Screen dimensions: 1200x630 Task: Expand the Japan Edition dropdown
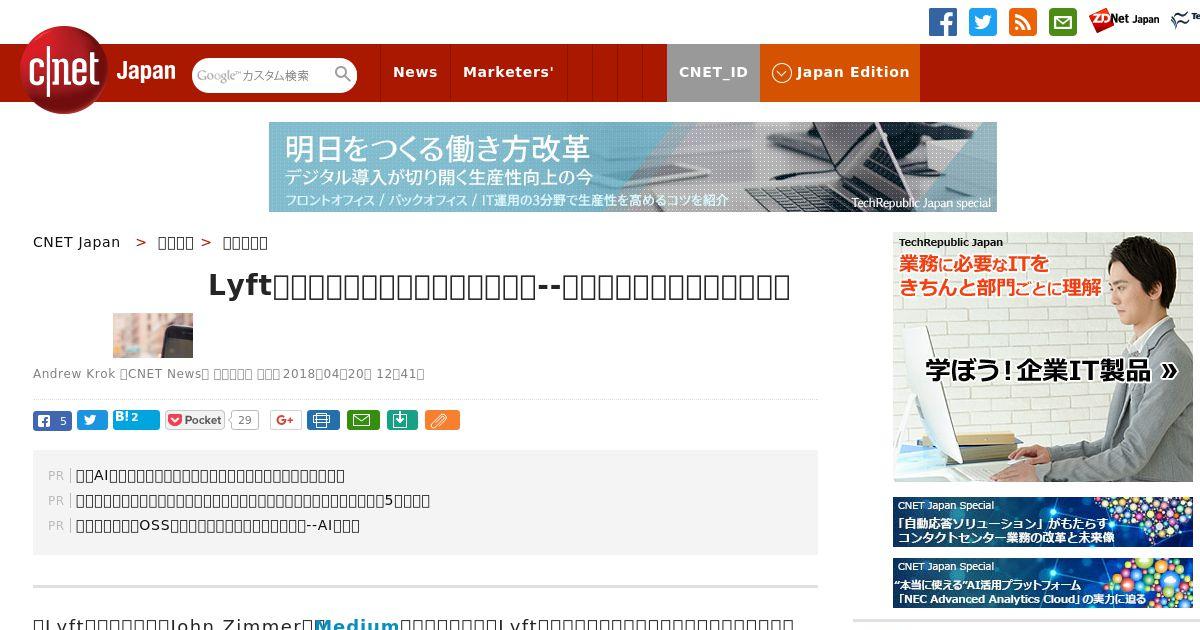point(840,73)
